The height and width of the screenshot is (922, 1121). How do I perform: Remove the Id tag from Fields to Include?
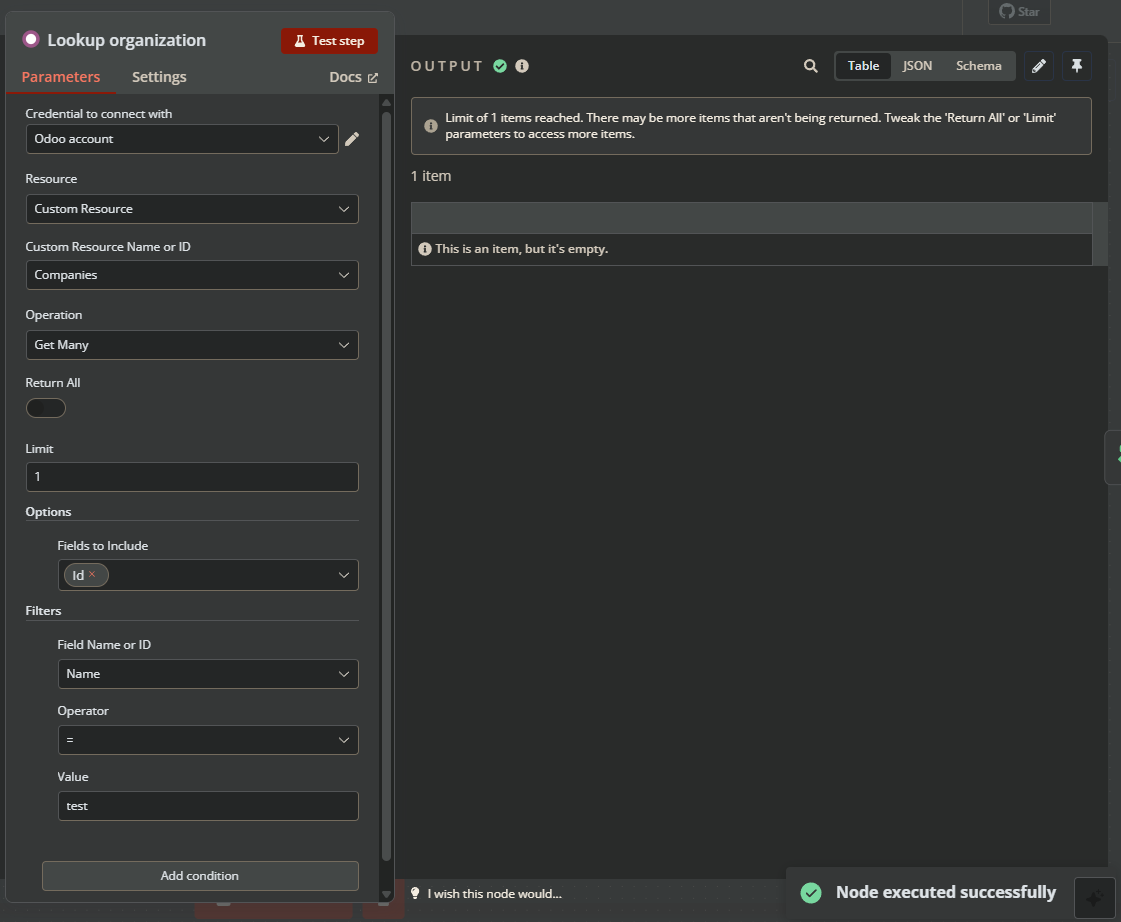click(x=92, y=574)
